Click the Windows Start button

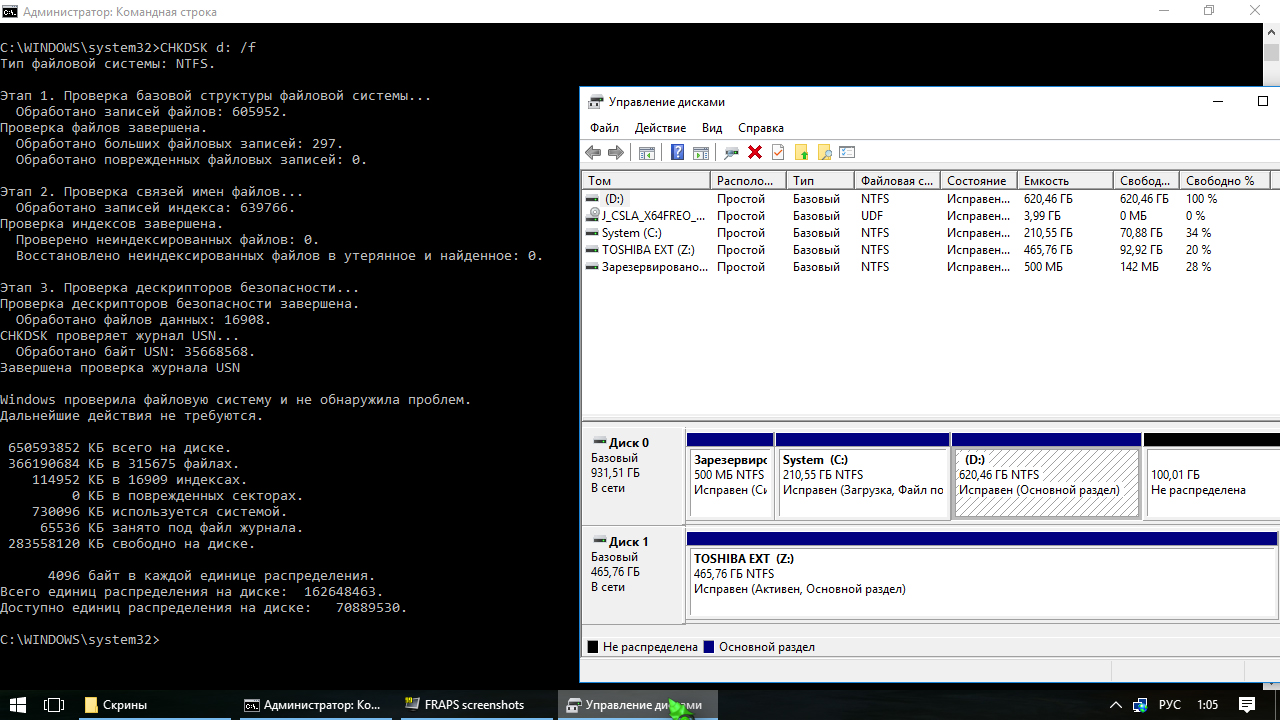18,705
